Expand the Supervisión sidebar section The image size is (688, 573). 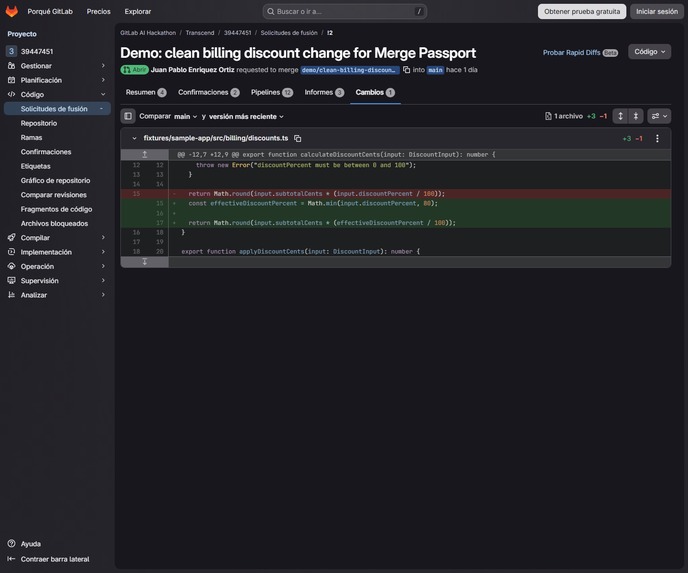pyautogui.click(x=57, y=281)
